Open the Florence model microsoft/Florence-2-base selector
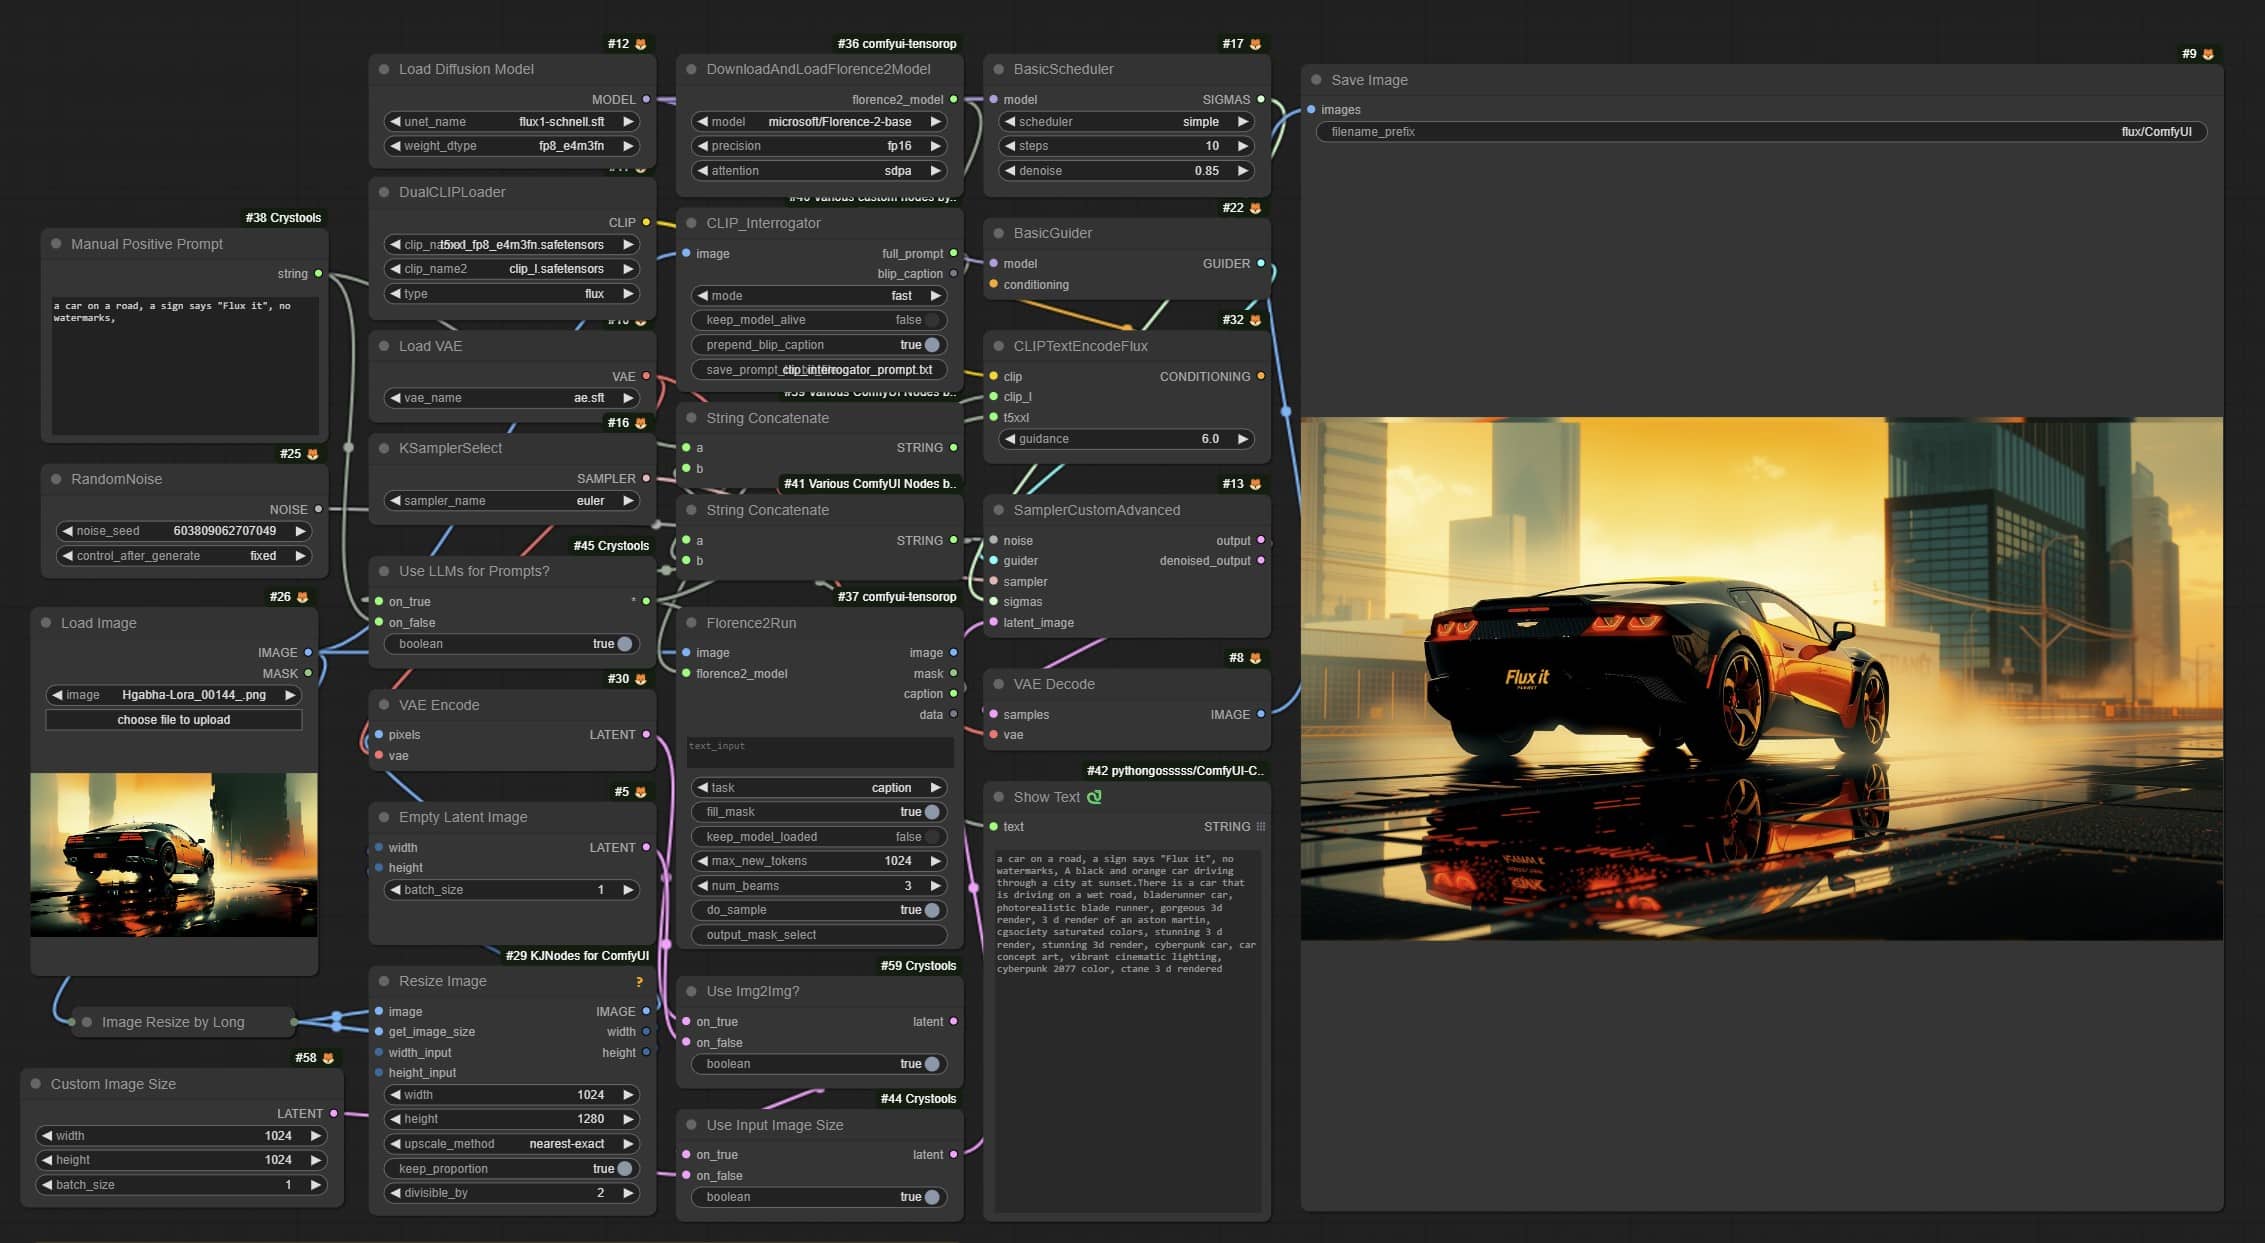Viewport: 2265px width, 1243px height. [x=818, y=122]
